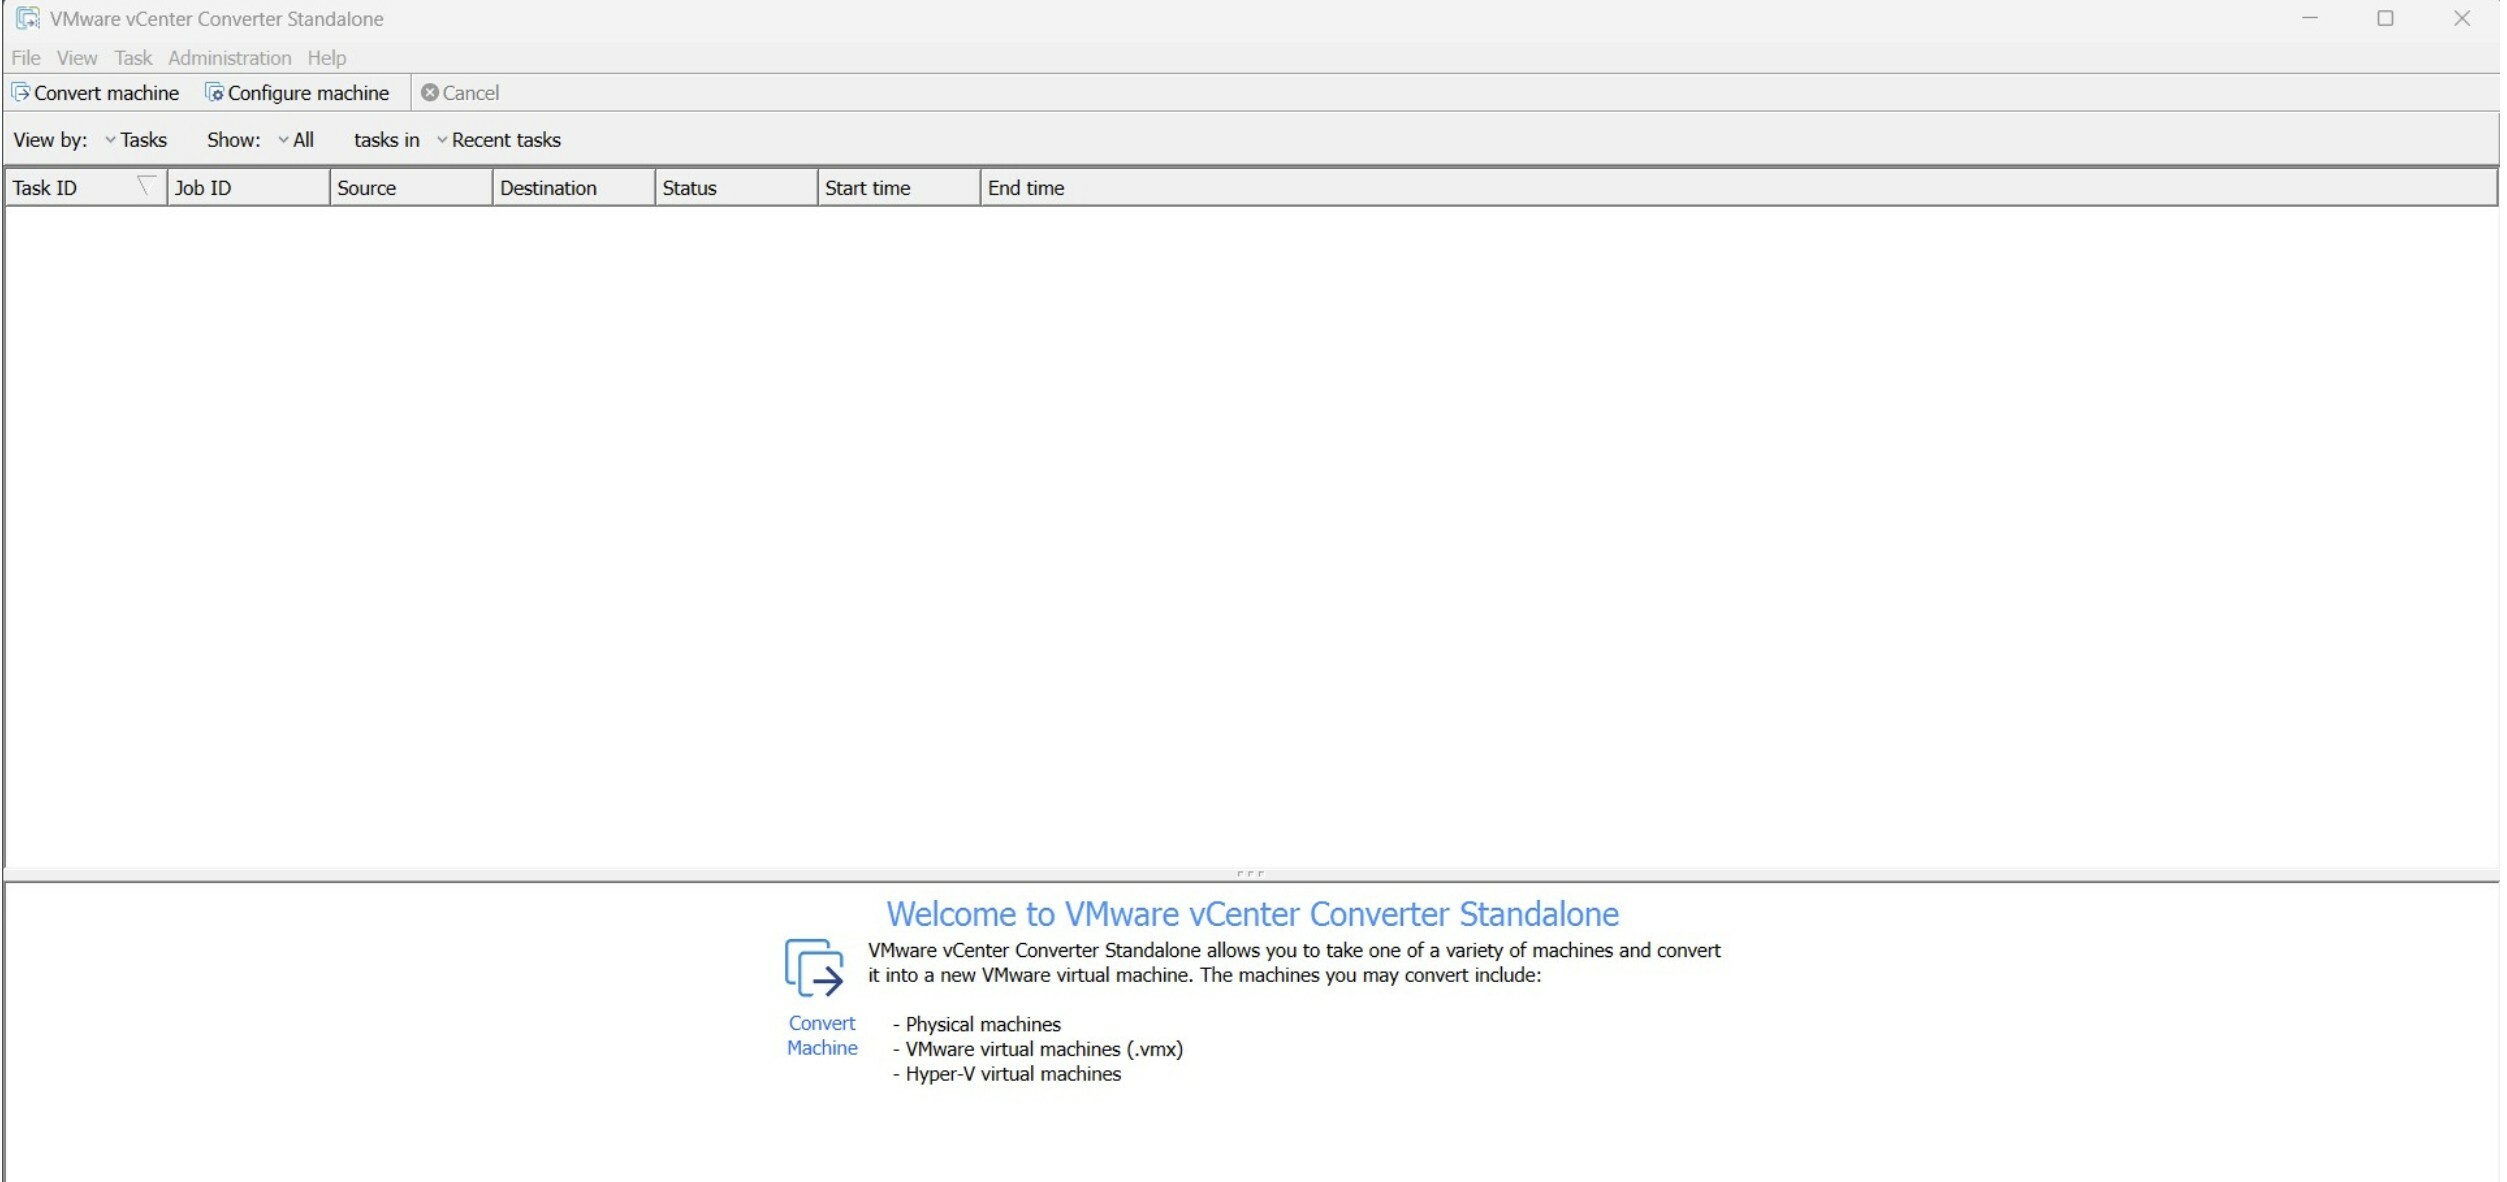This screenshot has height=1182, width=2507.
Task: Expand the Recent tasks dropdown
Action: (x=499, y=140)
